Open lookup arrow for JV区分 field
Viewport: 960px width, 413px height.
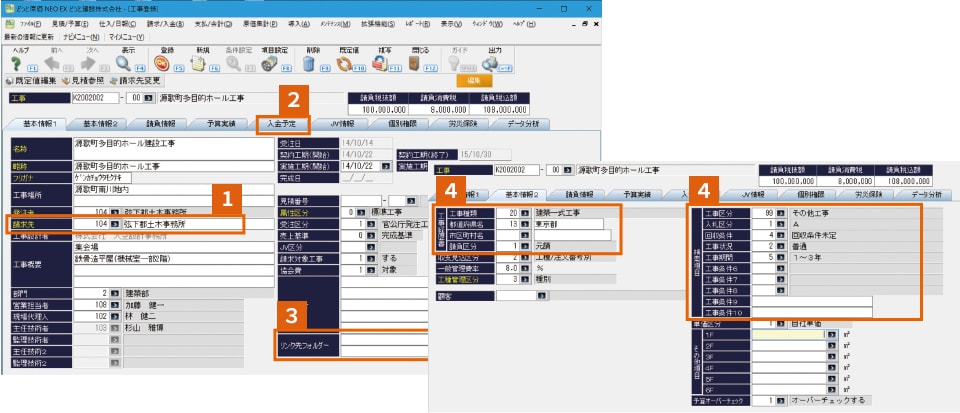tap(370, 247)
